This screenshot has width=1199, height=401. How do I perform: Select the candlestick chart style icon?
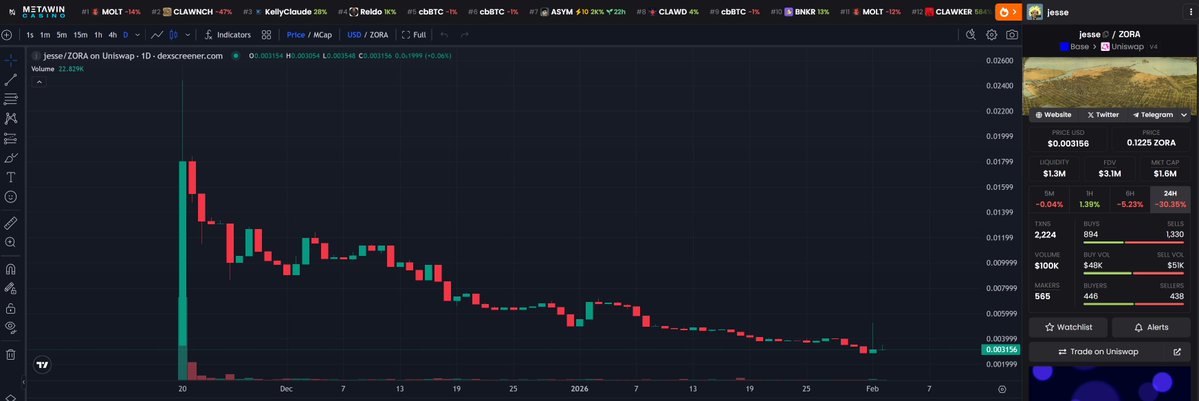(x=174, y=35)
